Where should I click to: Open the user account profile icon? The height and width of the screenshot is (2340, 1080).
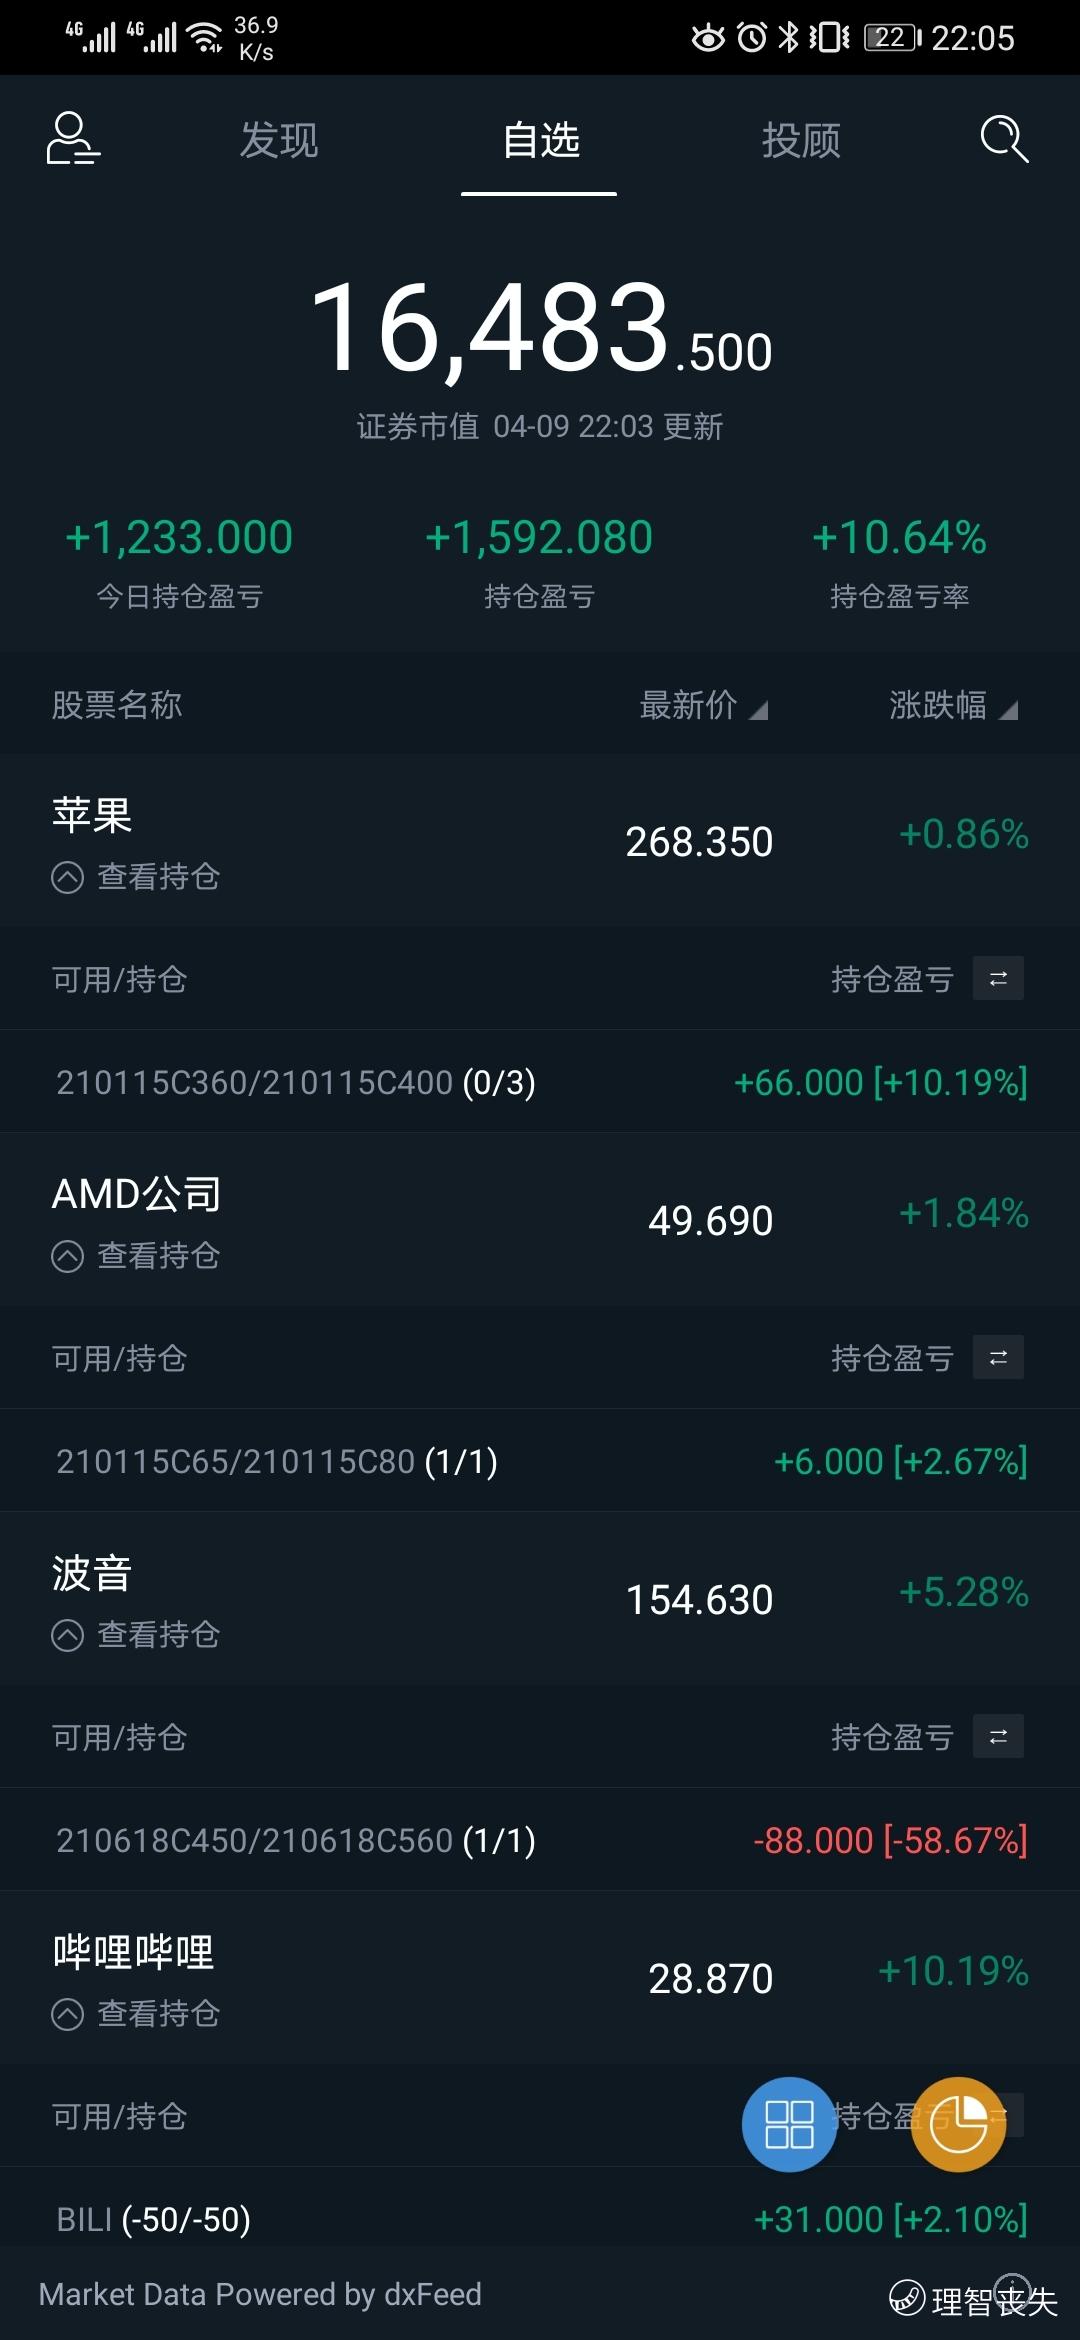(x=73, y=138)
